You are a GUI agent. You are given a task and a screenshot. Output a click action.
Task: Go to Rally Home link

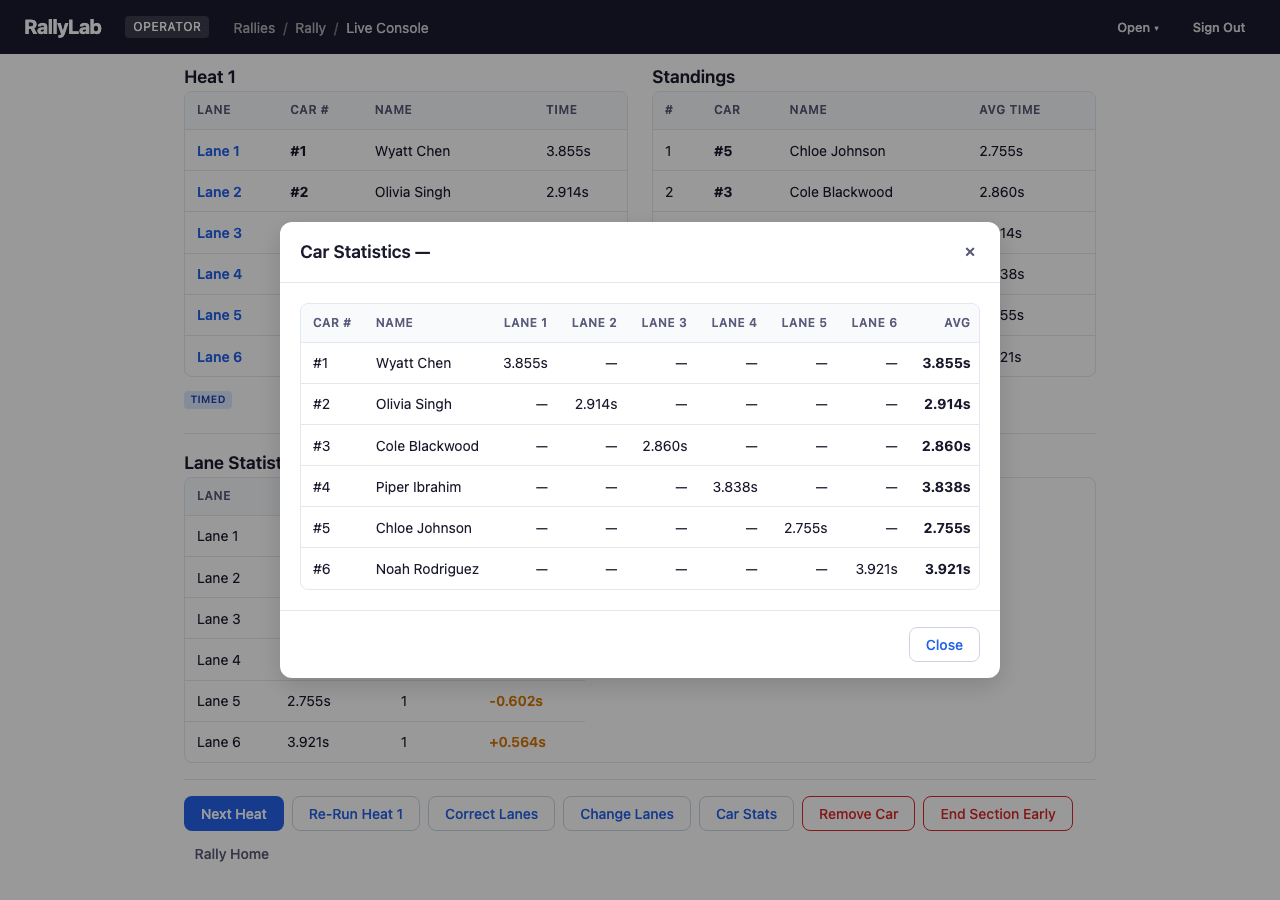(232, 854)
